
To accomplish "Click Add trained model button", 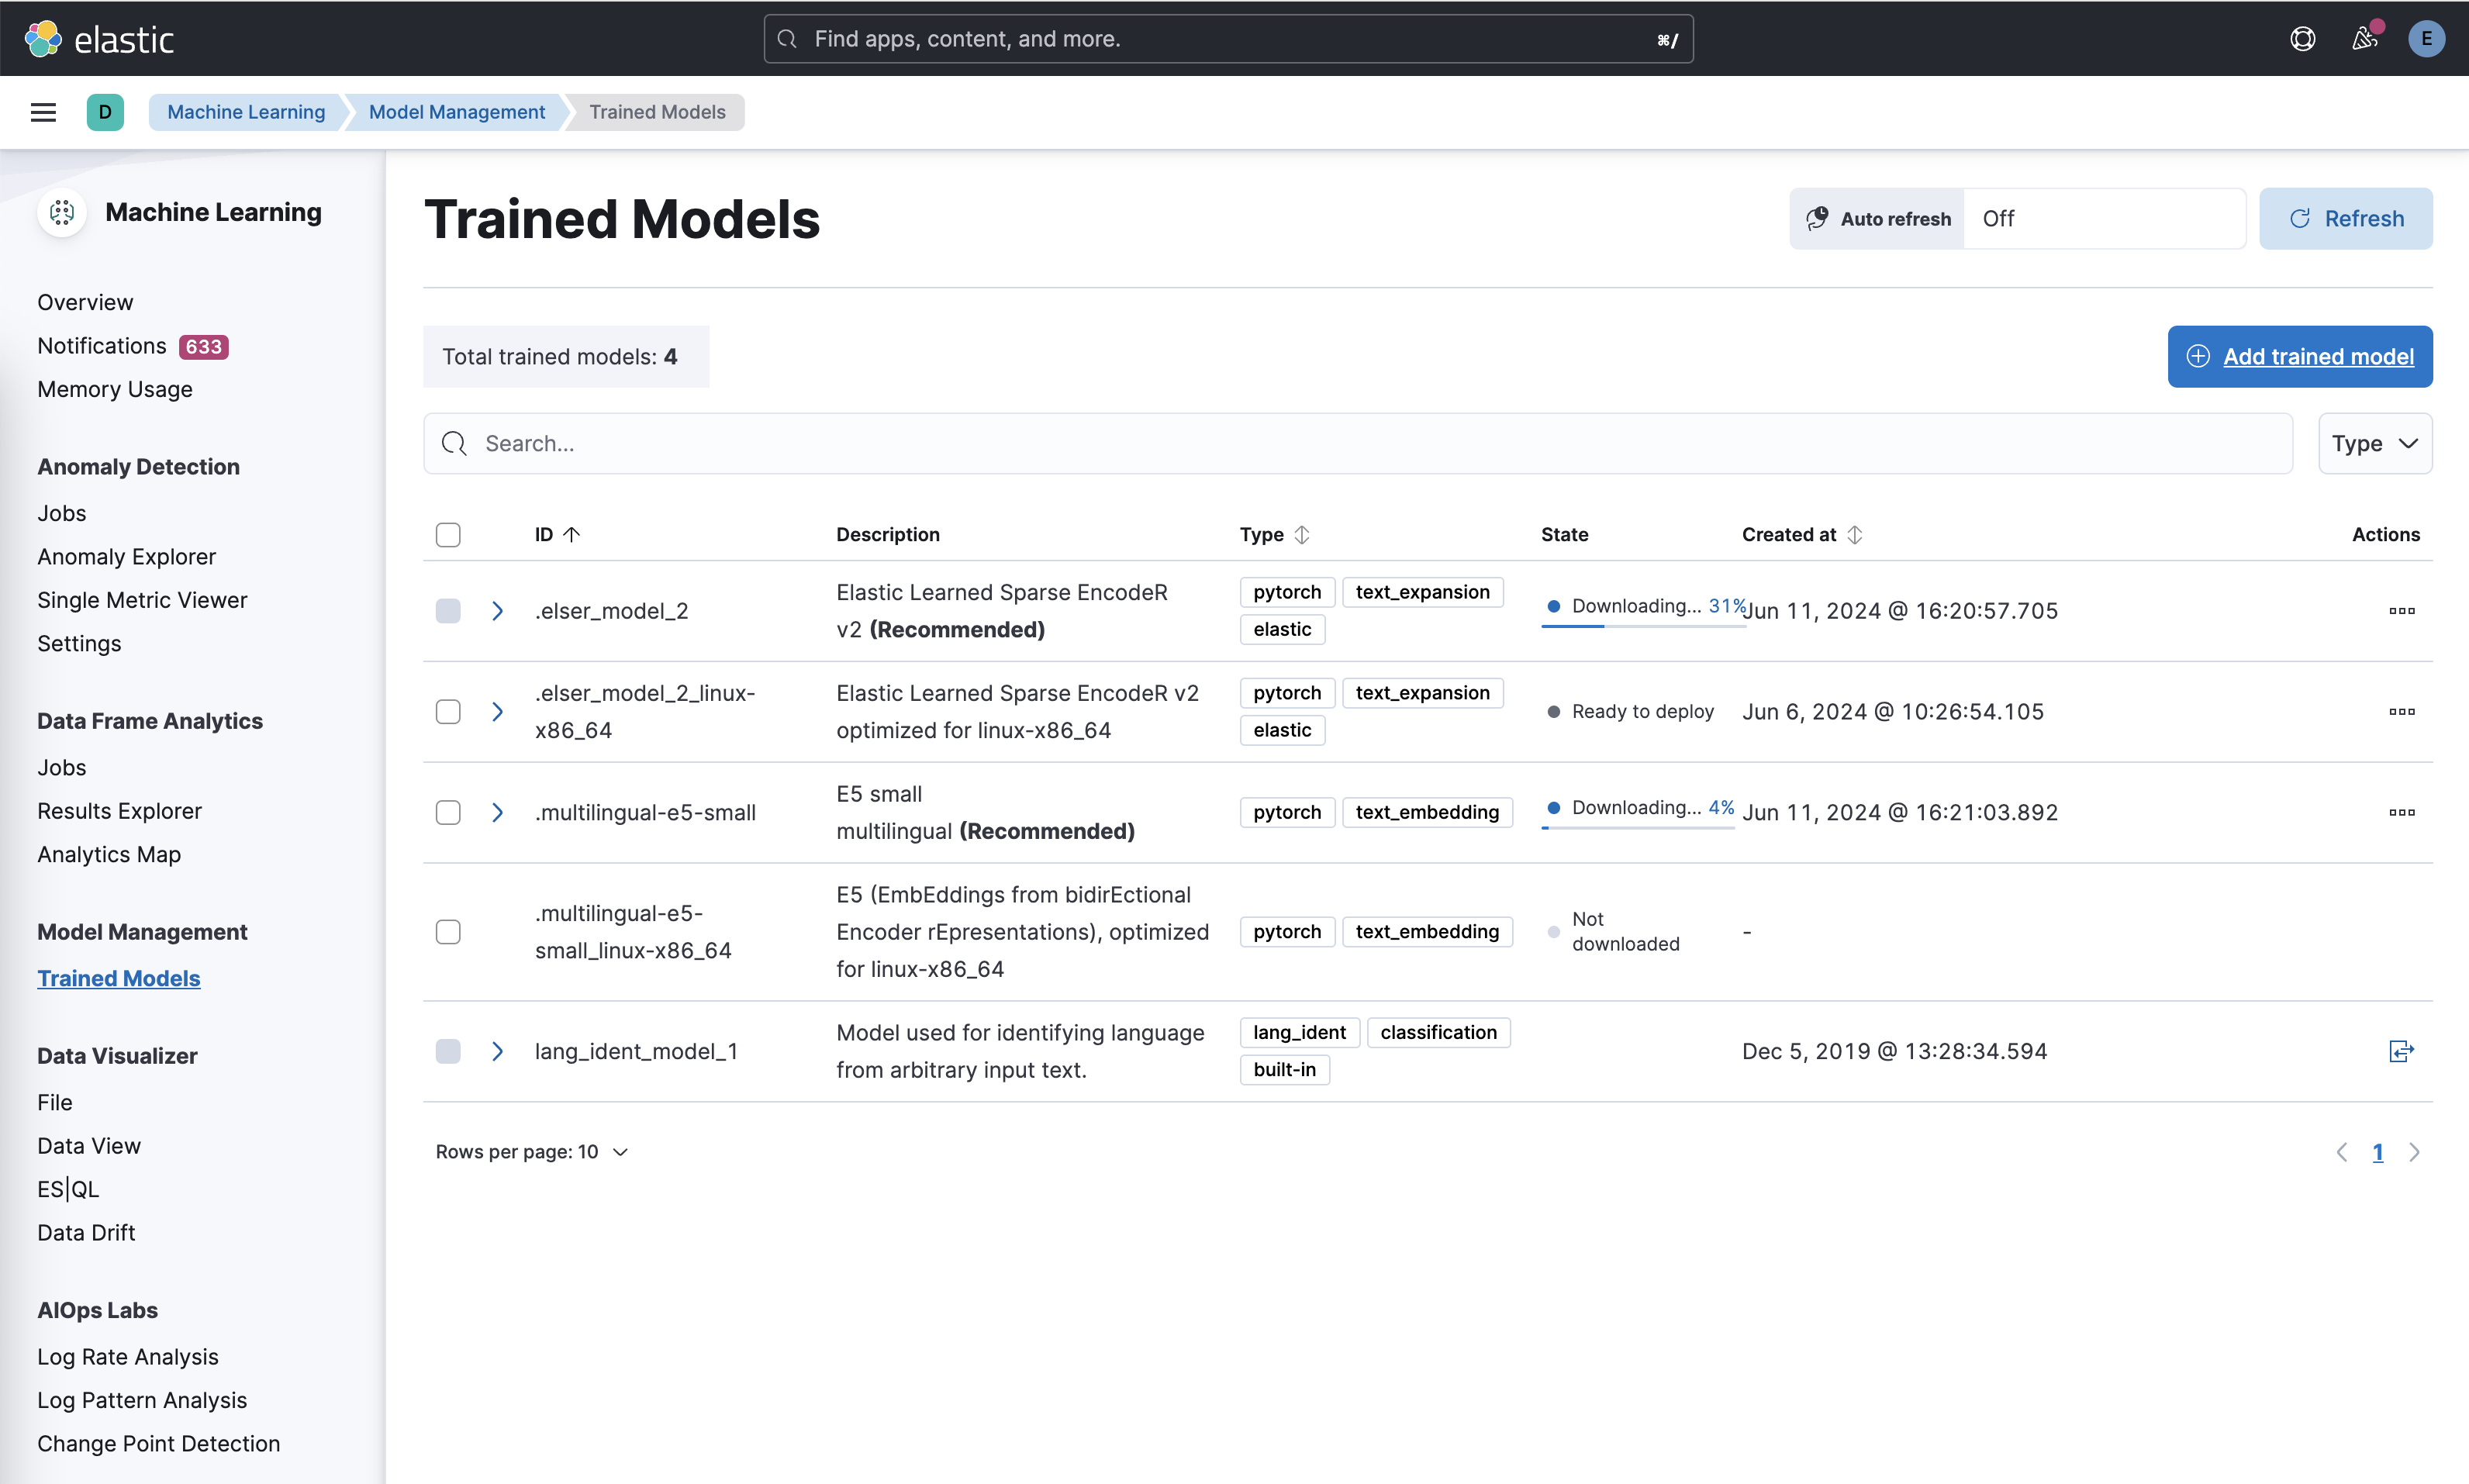I will pyautogui.click(x=2299, y=357).
